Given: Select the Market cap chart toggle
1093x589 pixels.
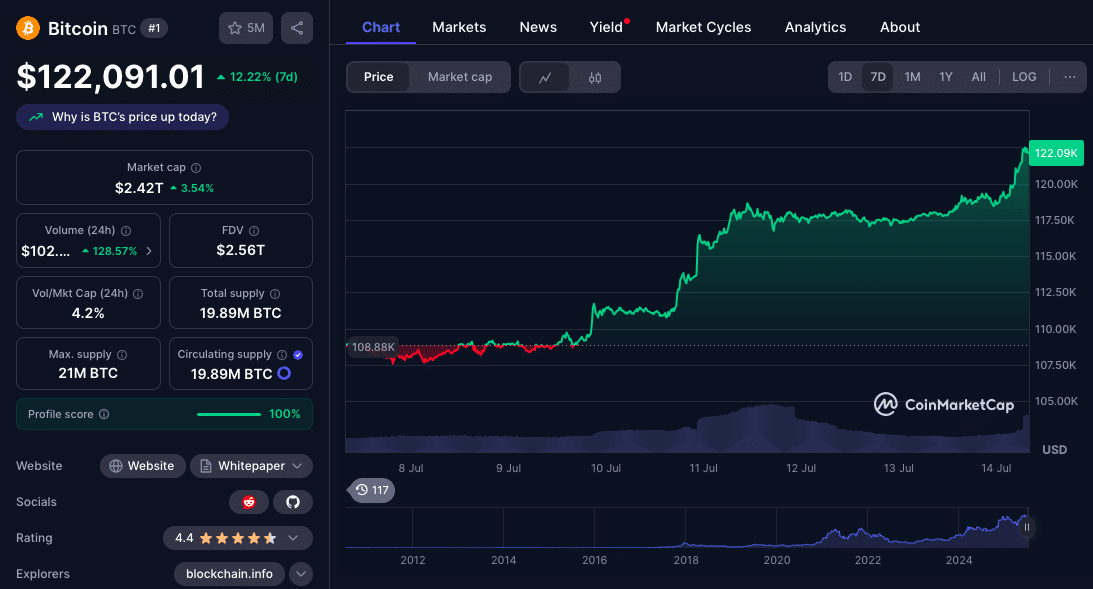Looking at the screenshot, I should 460,77.
